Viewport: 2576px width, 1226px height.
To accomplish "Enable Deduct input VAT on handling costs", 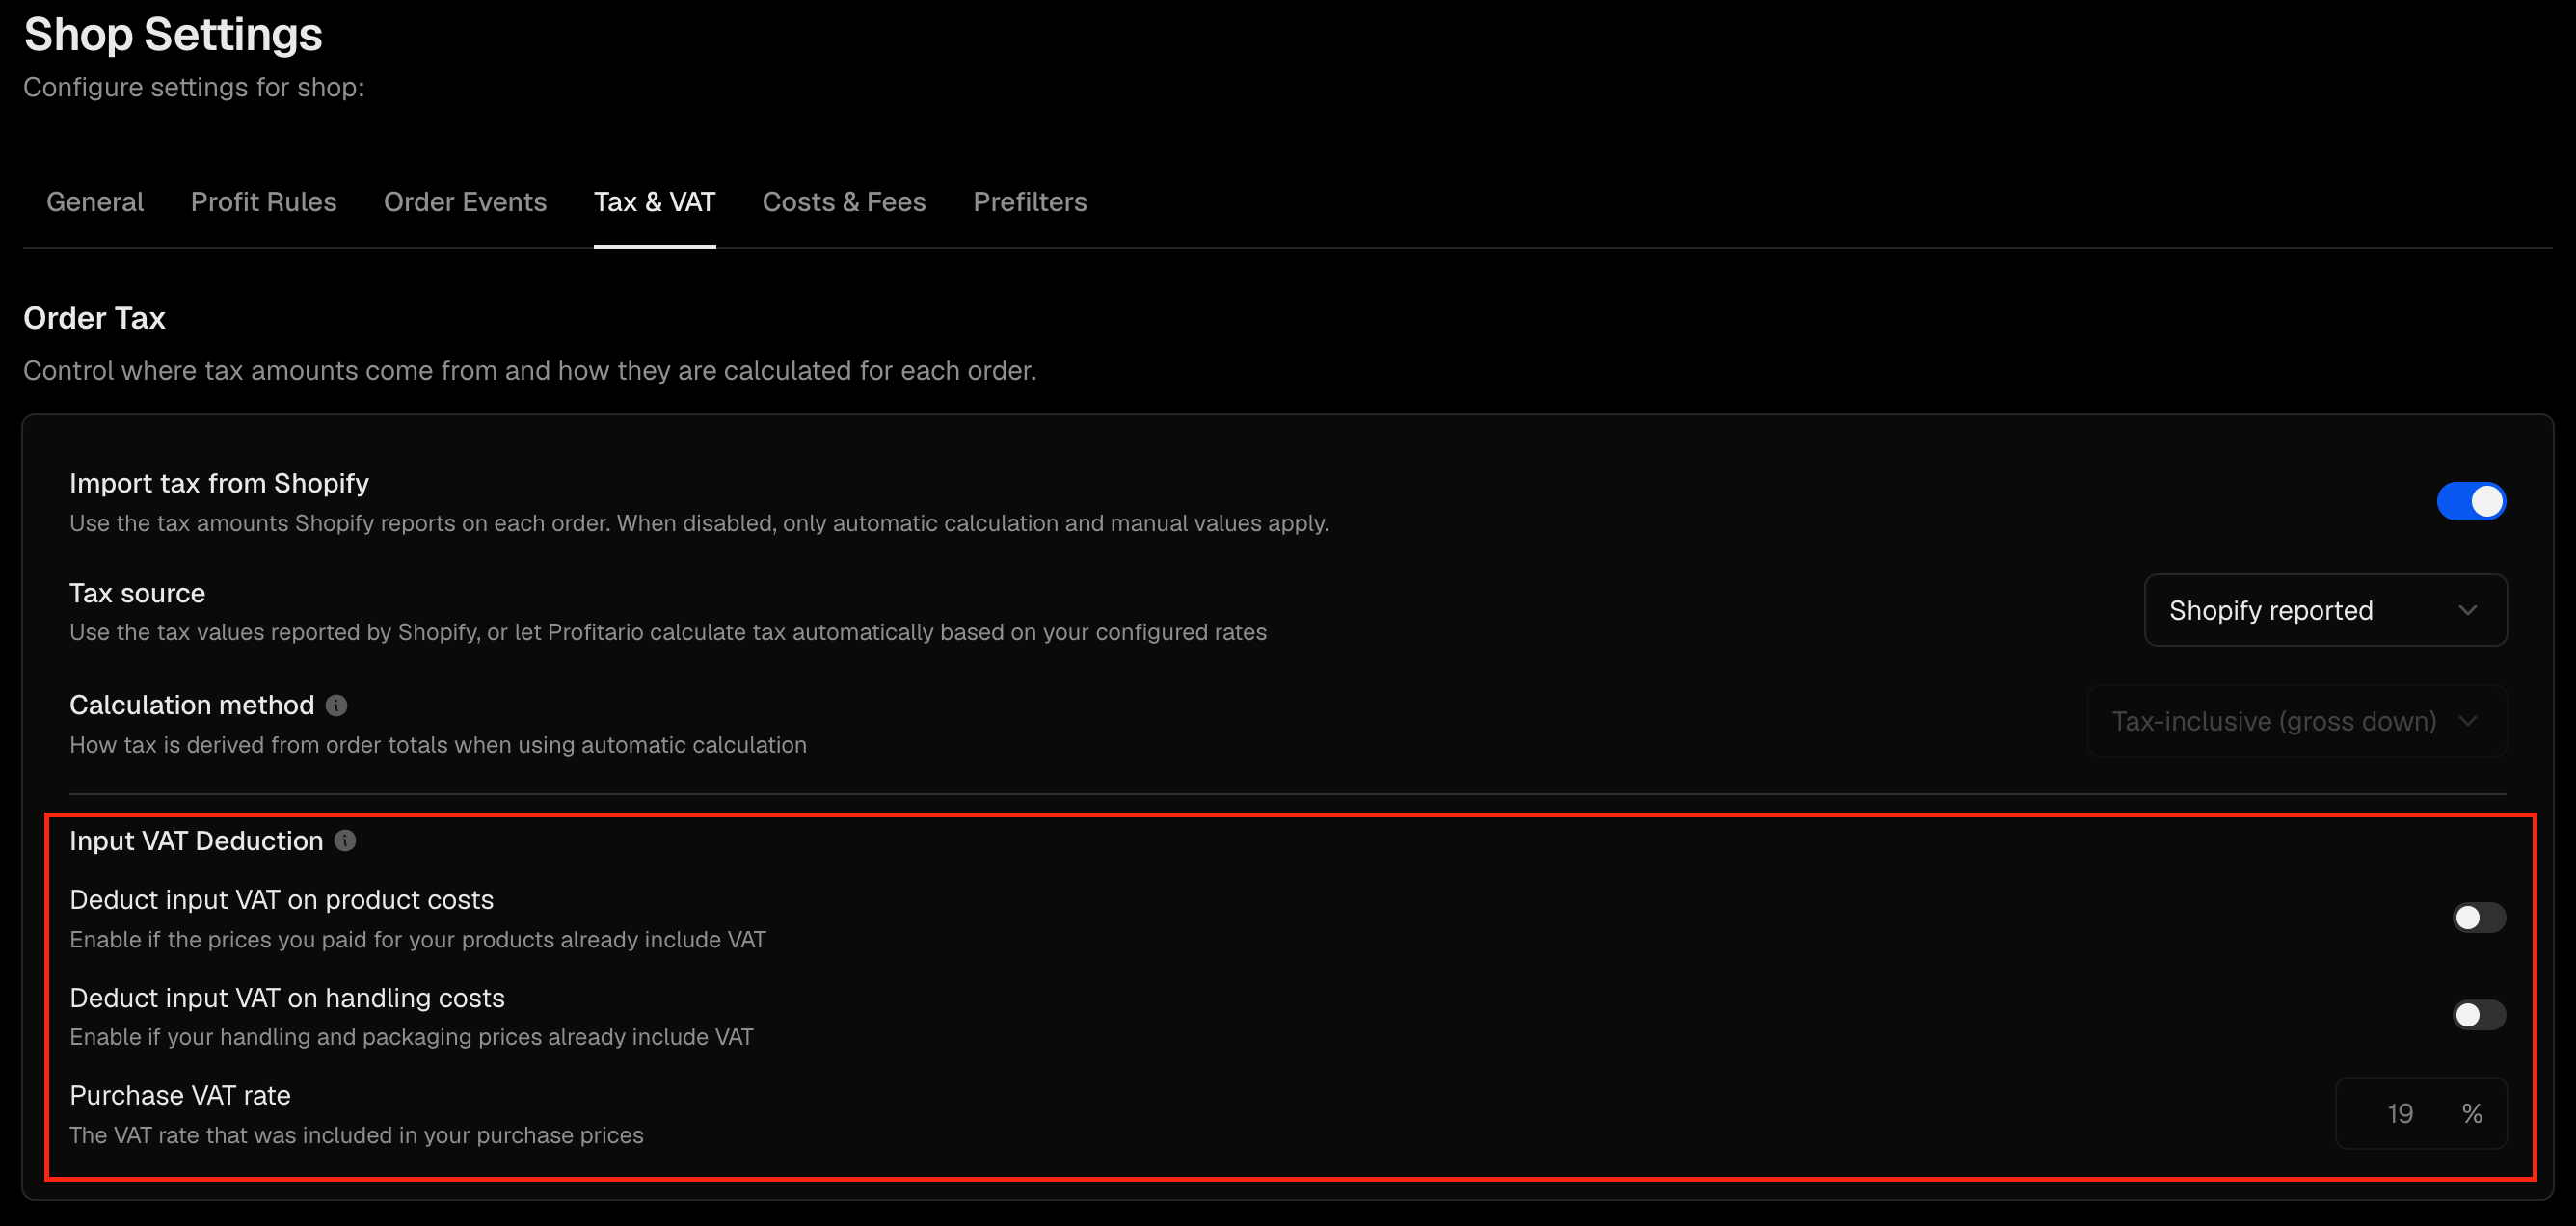I will pyautogui.click(x=2479, y=1015).
